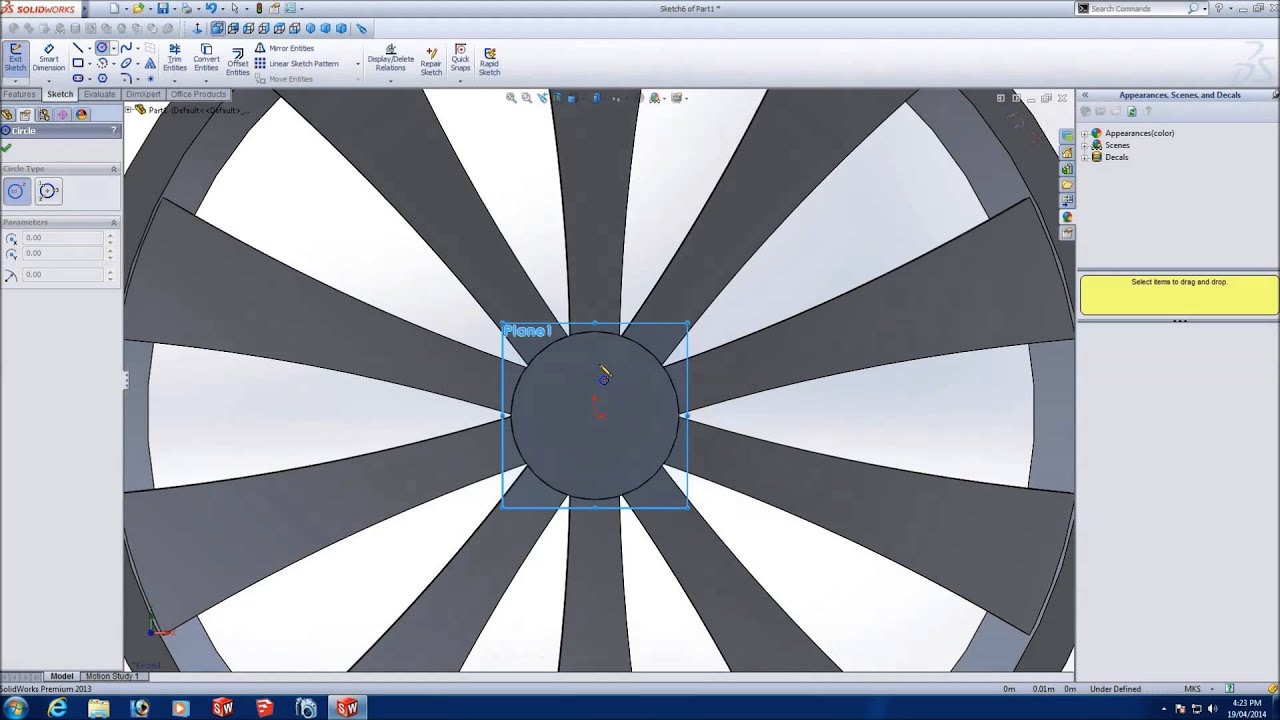Image resolution: width=1280 pixels, height=720 pixels.
Task: Collapse the Circle Type section
Action: tap(113, 169)
